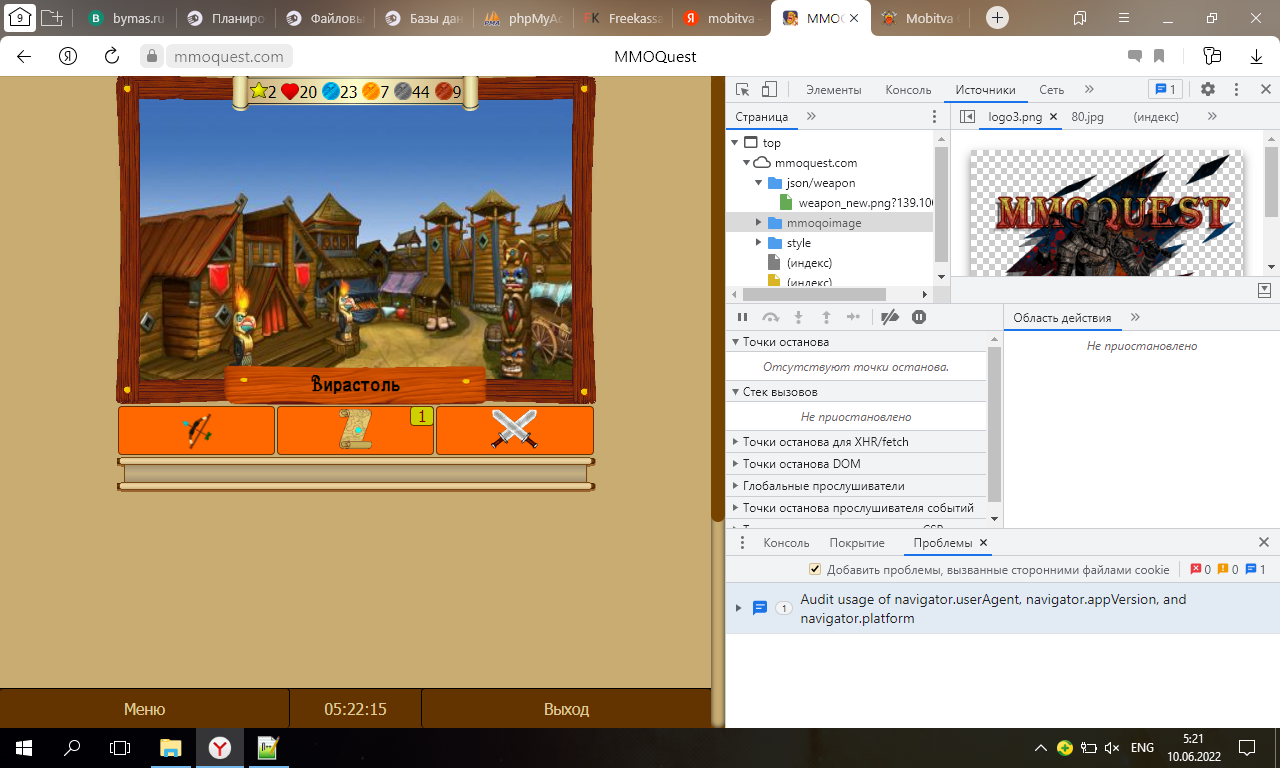The width and height of the screenshot is (1280, 768).
Task: Open the 80.jpg file tab
Action: 1087,117
